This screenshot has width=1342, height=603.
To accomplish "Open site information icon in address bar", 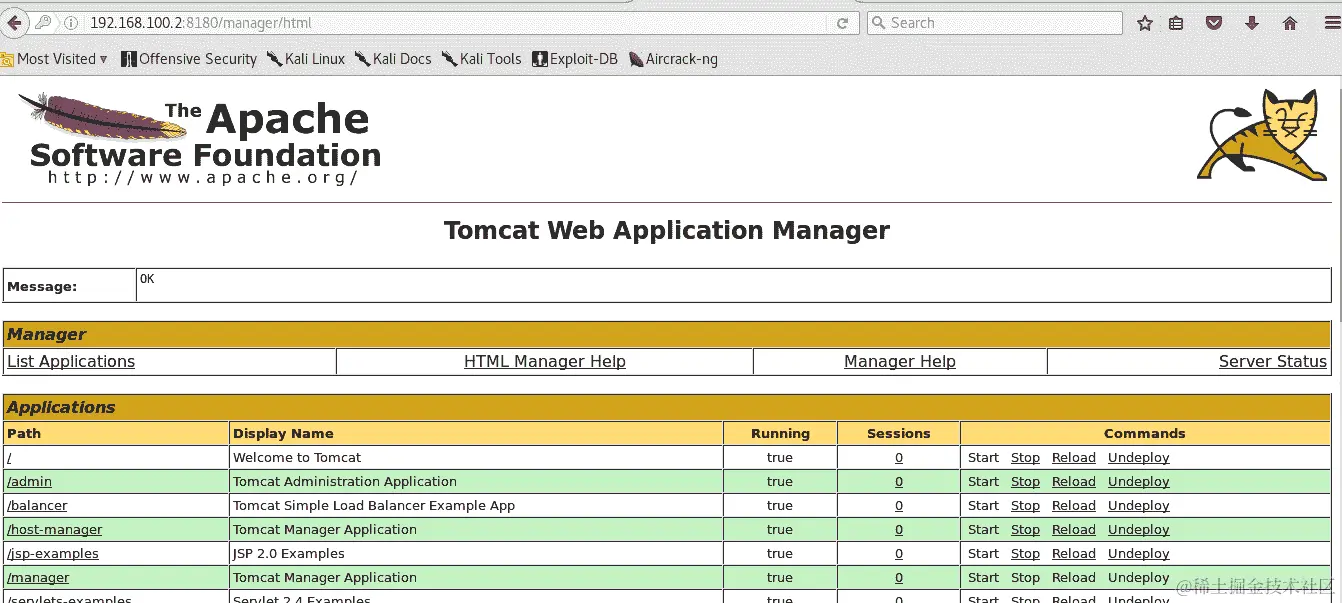I will (71, 23).
